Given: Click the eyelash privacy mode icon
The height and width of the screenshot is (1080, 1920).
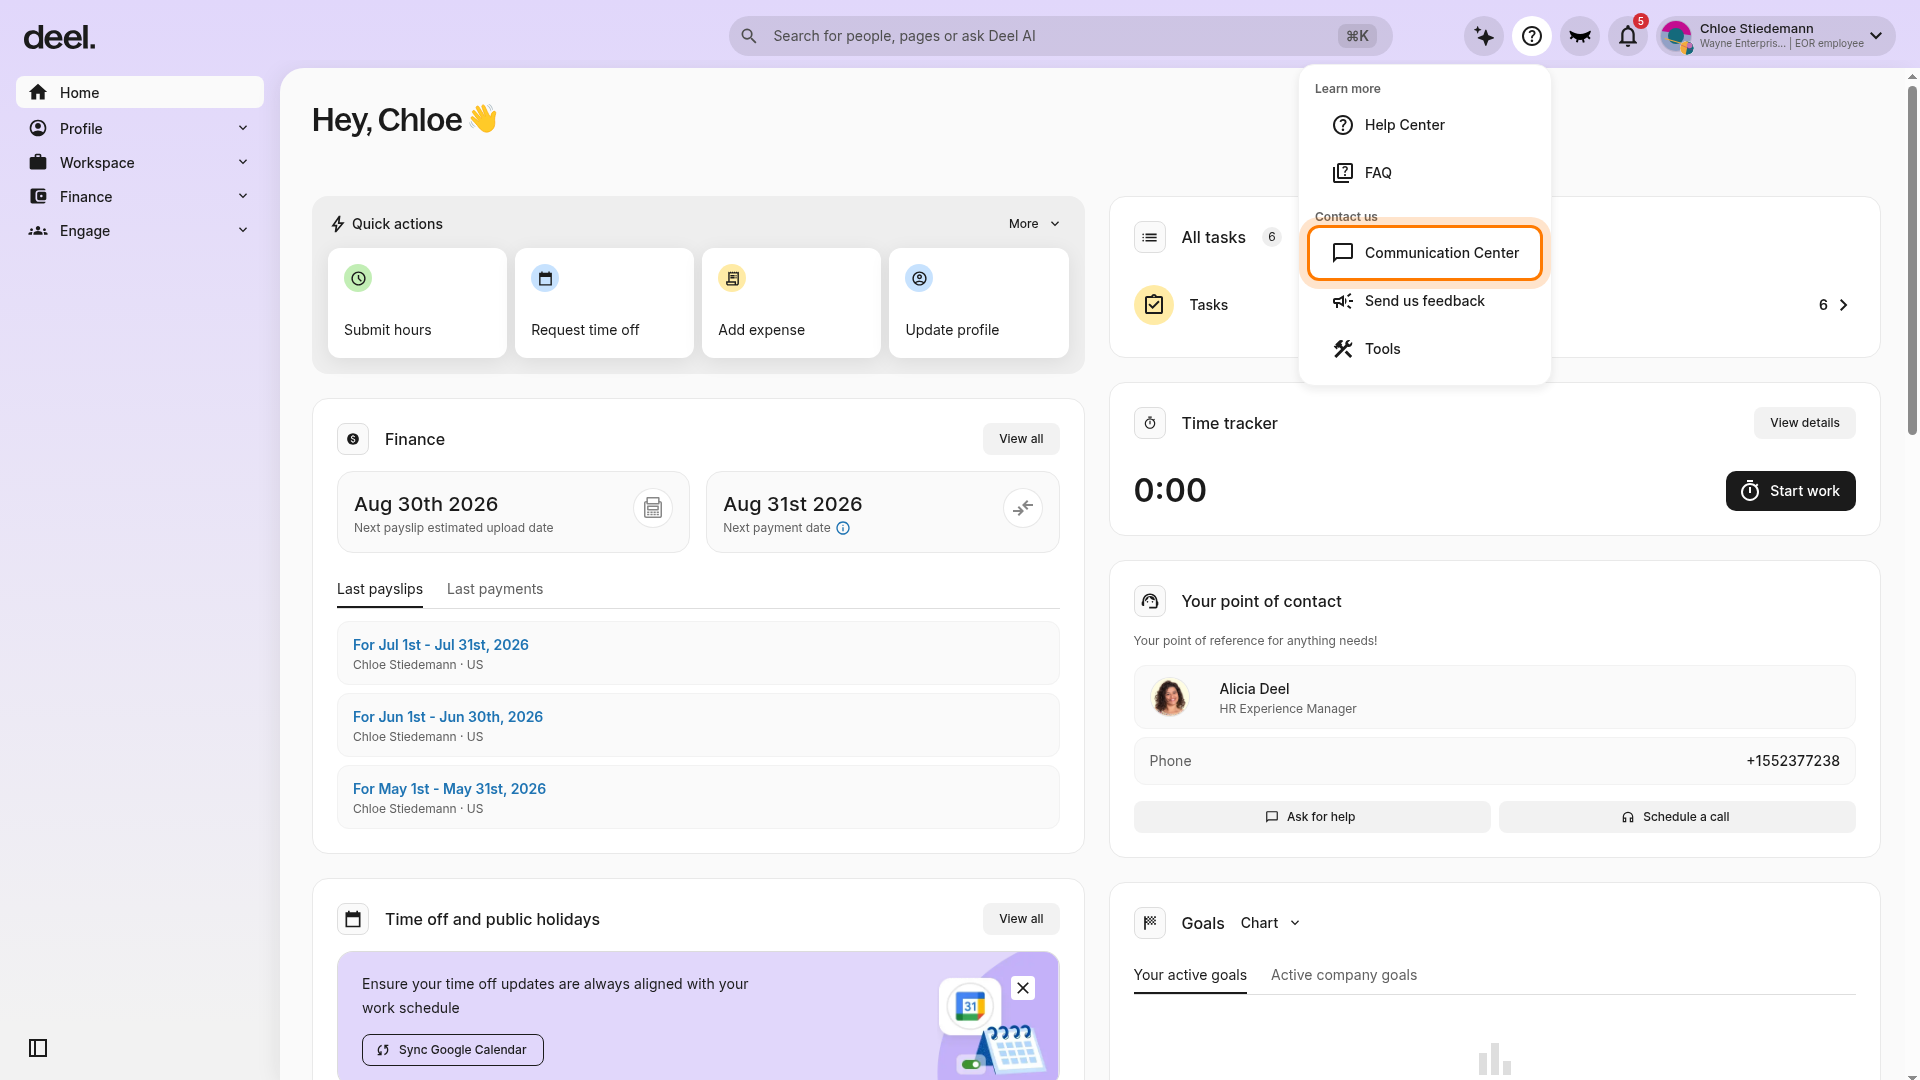Looking at the screenshot, I should click(x=1580, y=37).
